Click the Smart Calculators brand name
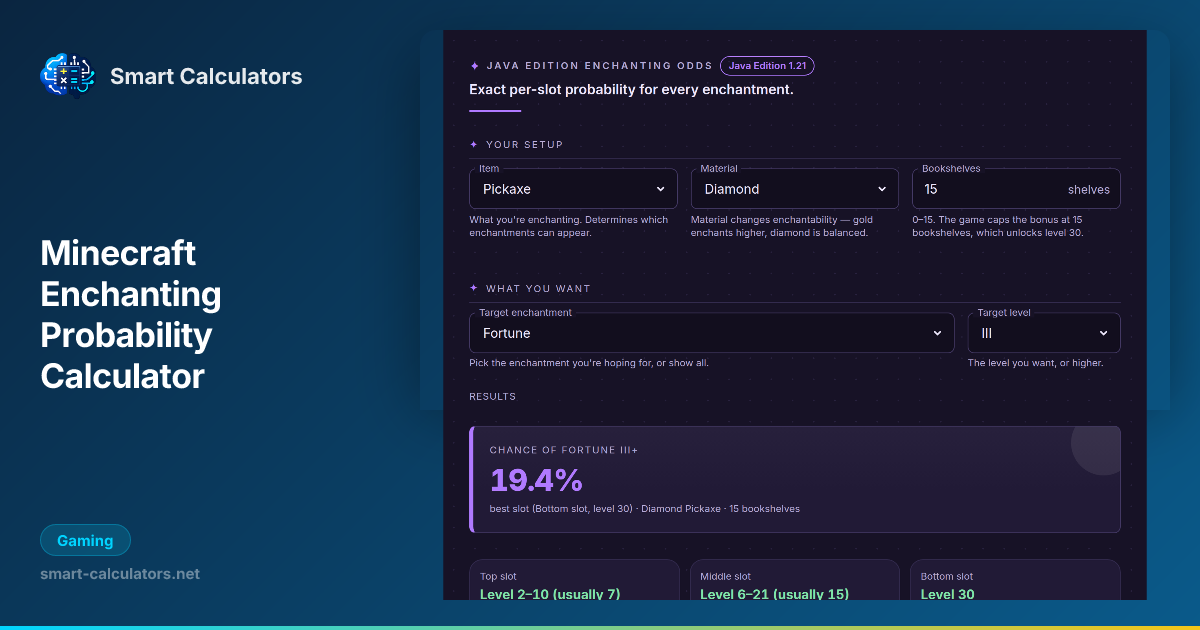The height and width of the screenshot is (630, 1200). pyautogui.click(x=206, y=76)
